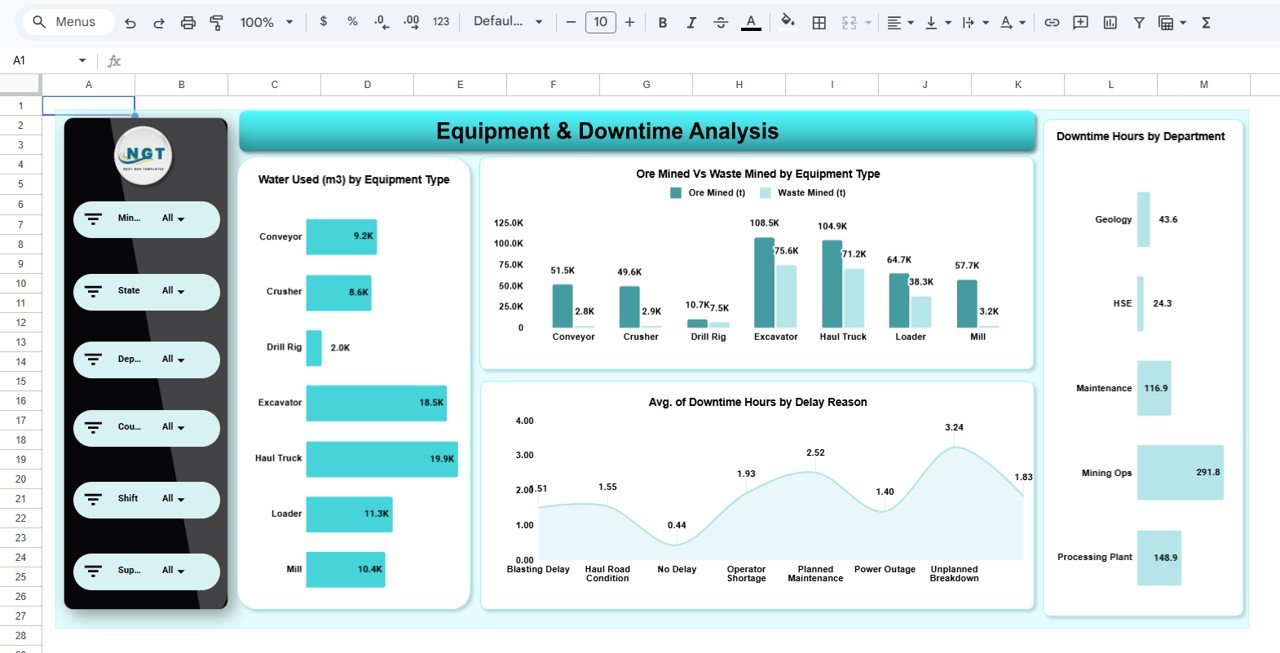The image size is (1280, 653).
Task: Click the format as percent icon
Action: [350, 21]
